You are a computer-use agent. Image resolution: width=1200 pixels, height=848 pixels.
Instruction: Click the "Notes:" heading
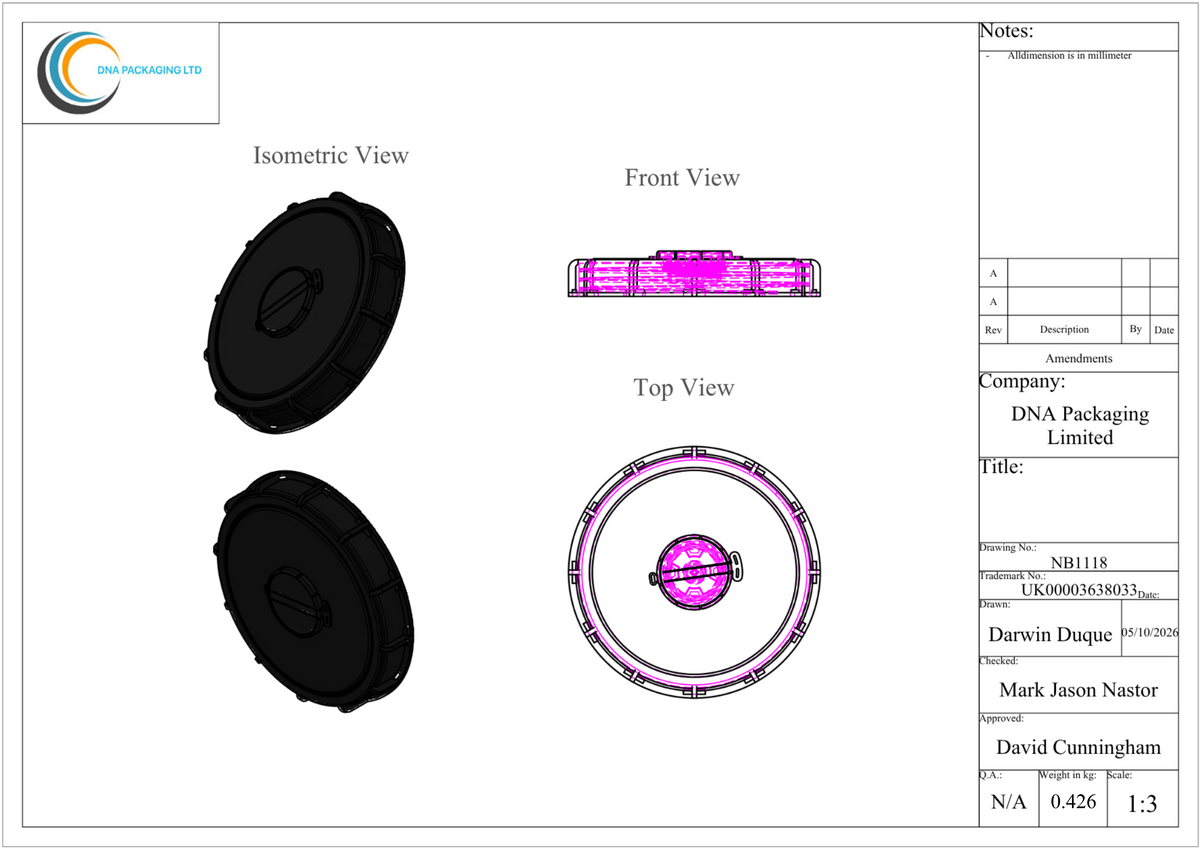click(x=1006, y=32)
